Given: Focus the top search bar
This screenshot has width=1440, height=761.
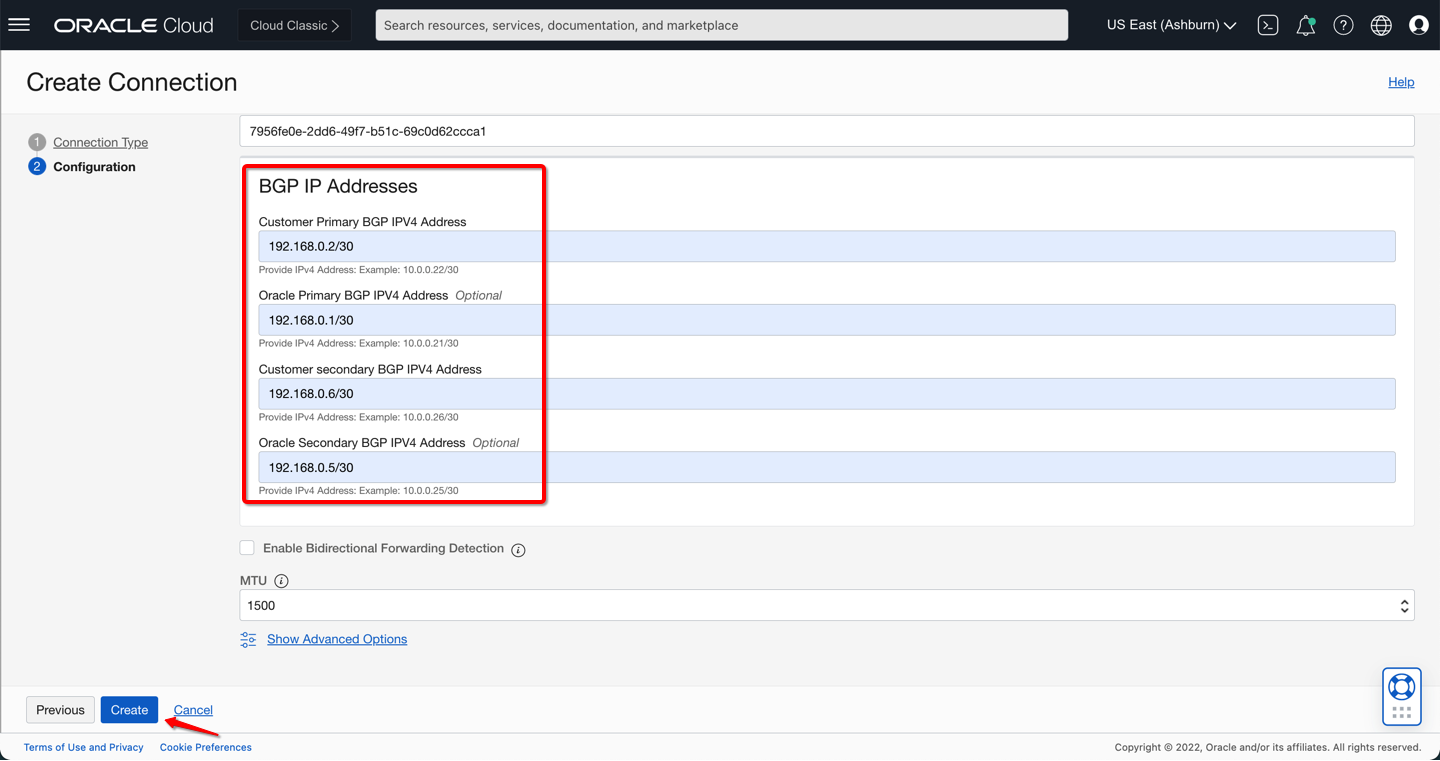Looking at the screenshot, I should 722,25.
